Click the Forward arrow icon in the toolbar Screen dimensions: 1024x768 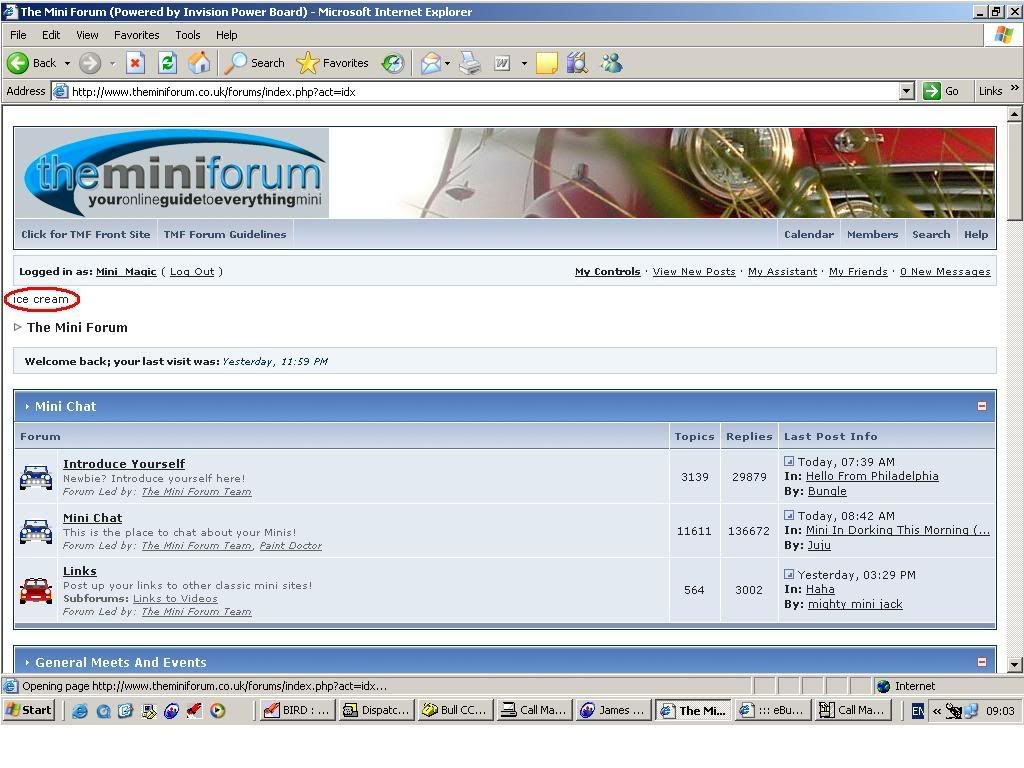click(90, 63)
